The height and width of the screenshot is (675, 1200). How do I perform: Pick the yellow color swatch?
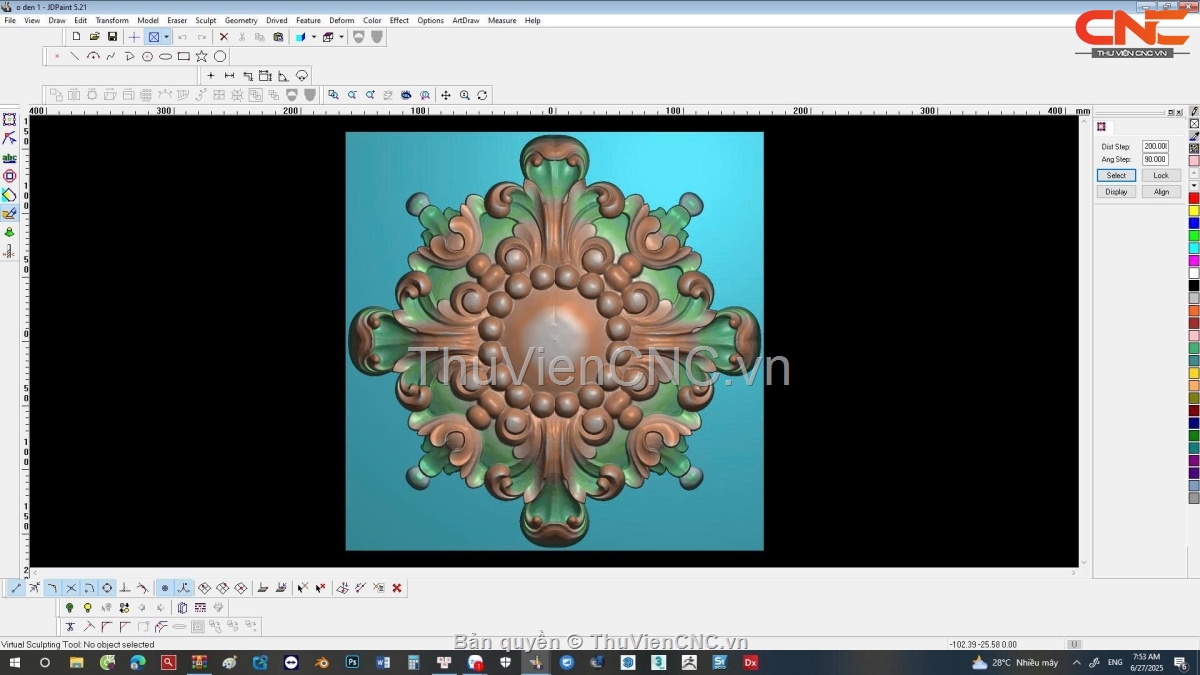click(1194, 210)
